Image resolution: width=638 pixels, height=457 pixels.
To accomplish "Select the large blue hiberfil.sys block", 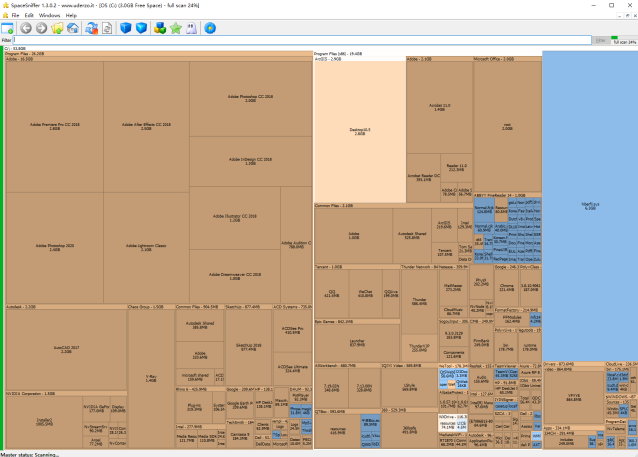I will [590, 206].
